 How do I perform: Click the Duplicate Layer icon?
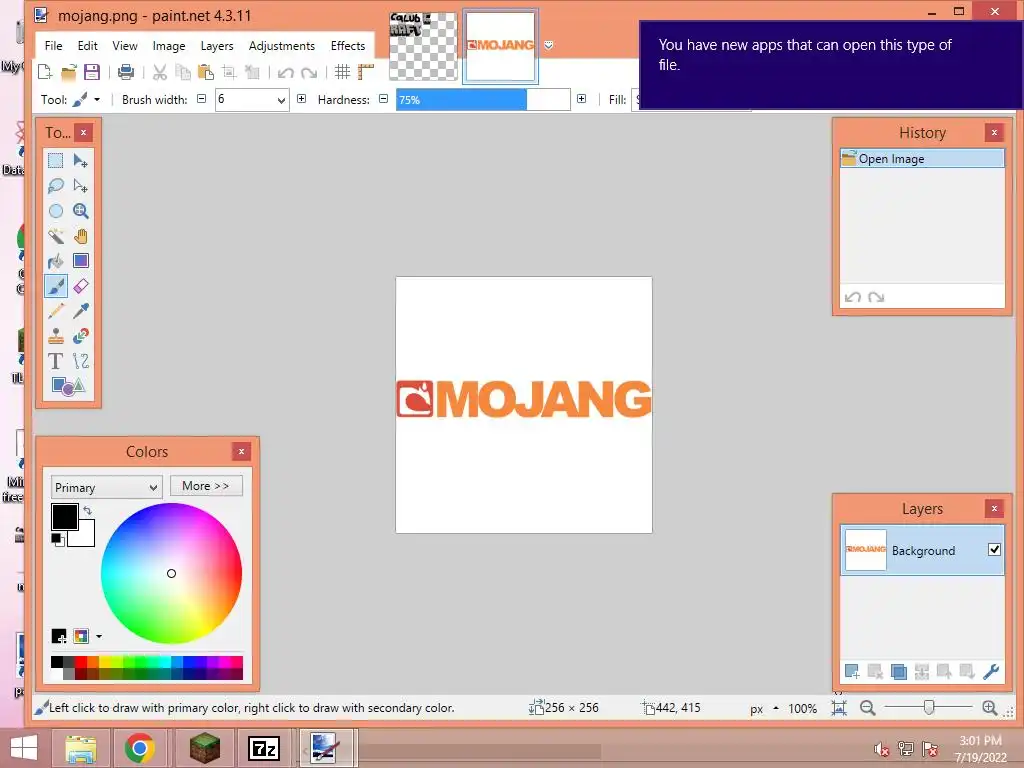tap(899, 671)
